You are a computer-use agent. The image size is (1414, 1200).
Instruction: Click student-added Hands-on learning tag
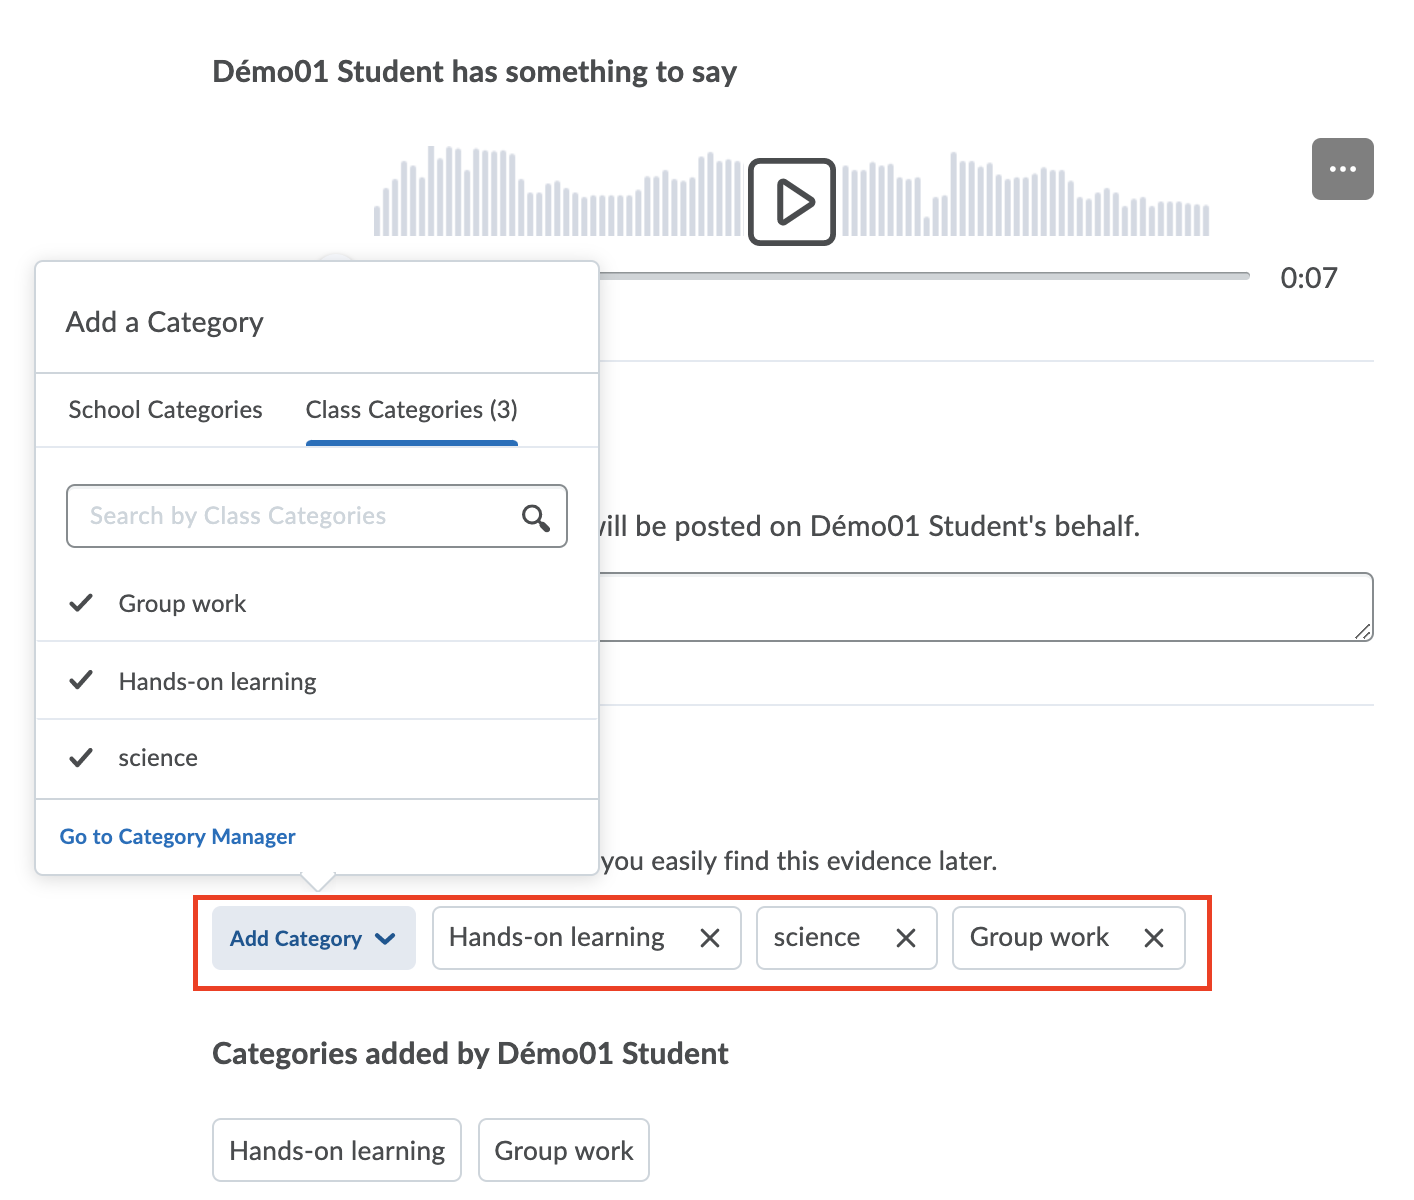point(337,1151)
